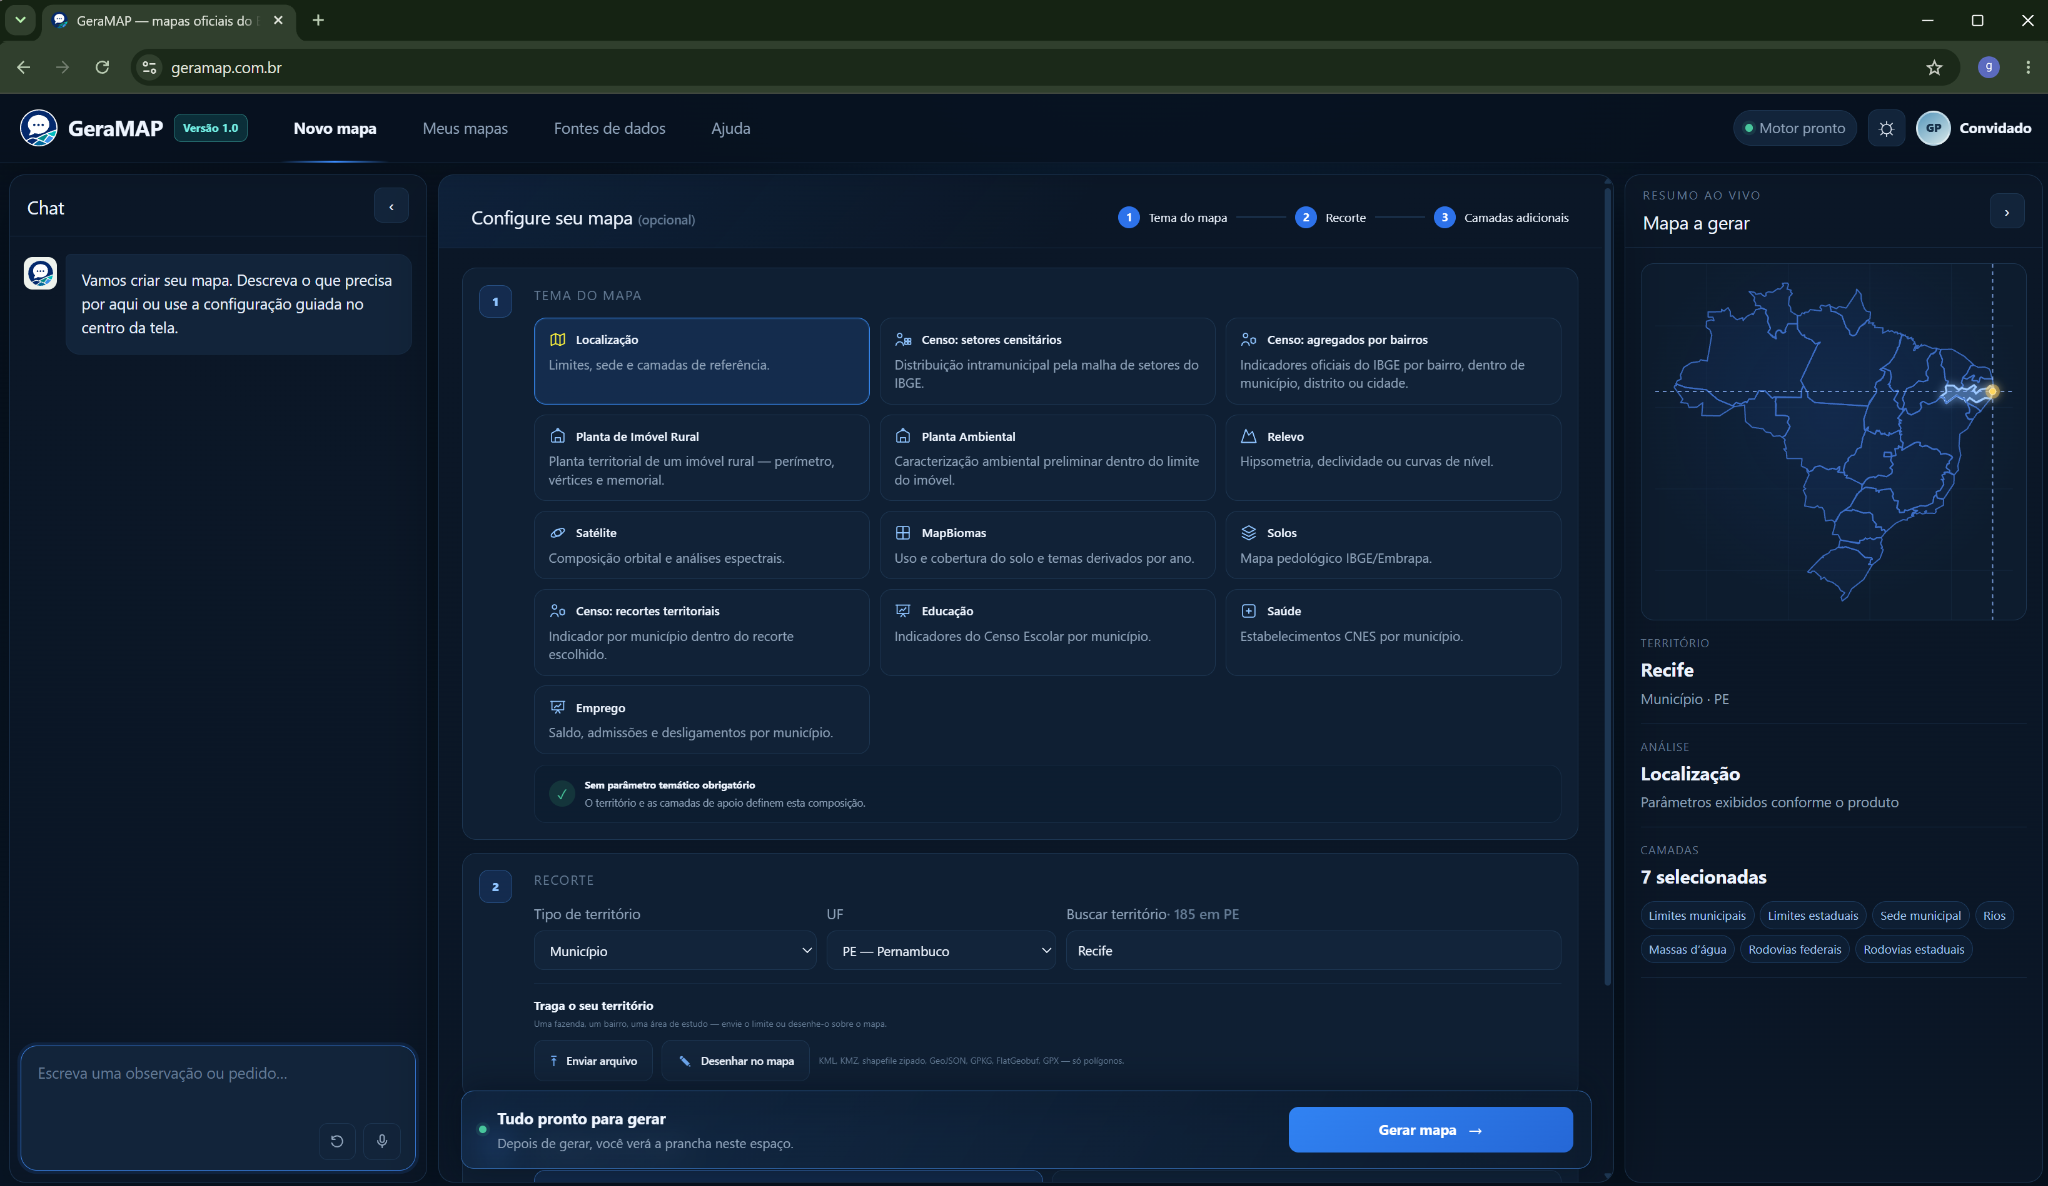Choose the Planta de Imóvel Rural card
This screenshot has width=2048, height=1186.
(x=701, y=458)
